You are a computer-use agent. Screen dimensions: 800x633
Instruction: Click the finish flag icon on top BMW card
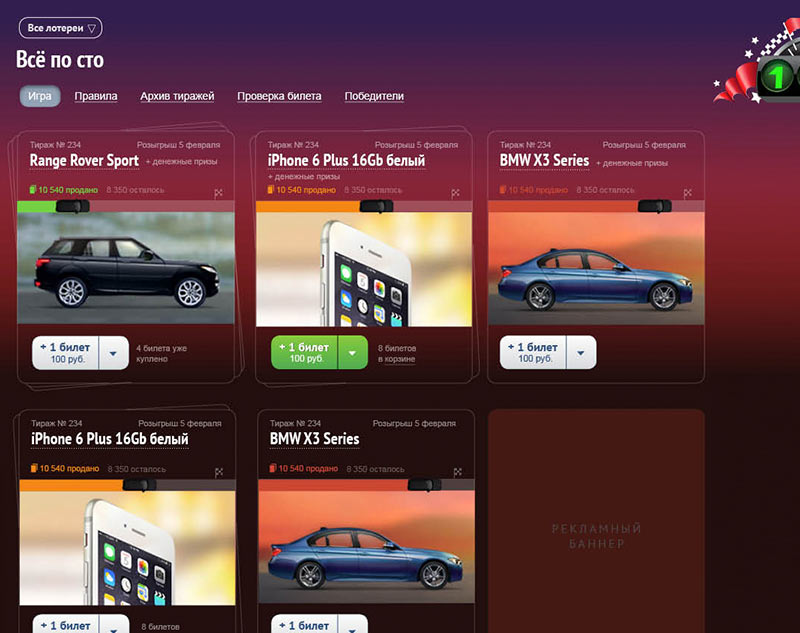tap(688, 193)
